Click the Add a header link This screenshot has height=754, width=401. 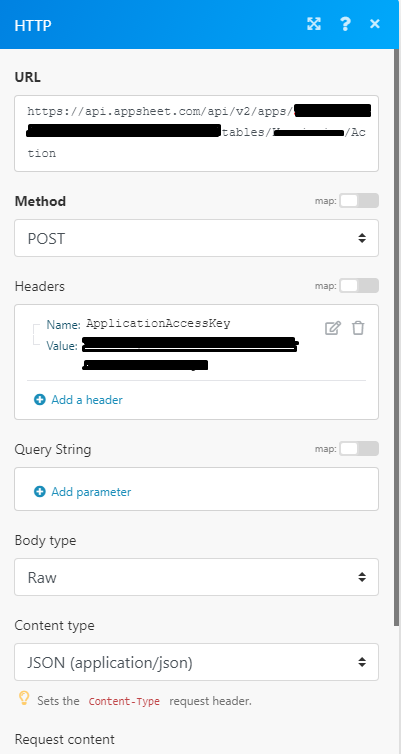[x=87, y=400]
